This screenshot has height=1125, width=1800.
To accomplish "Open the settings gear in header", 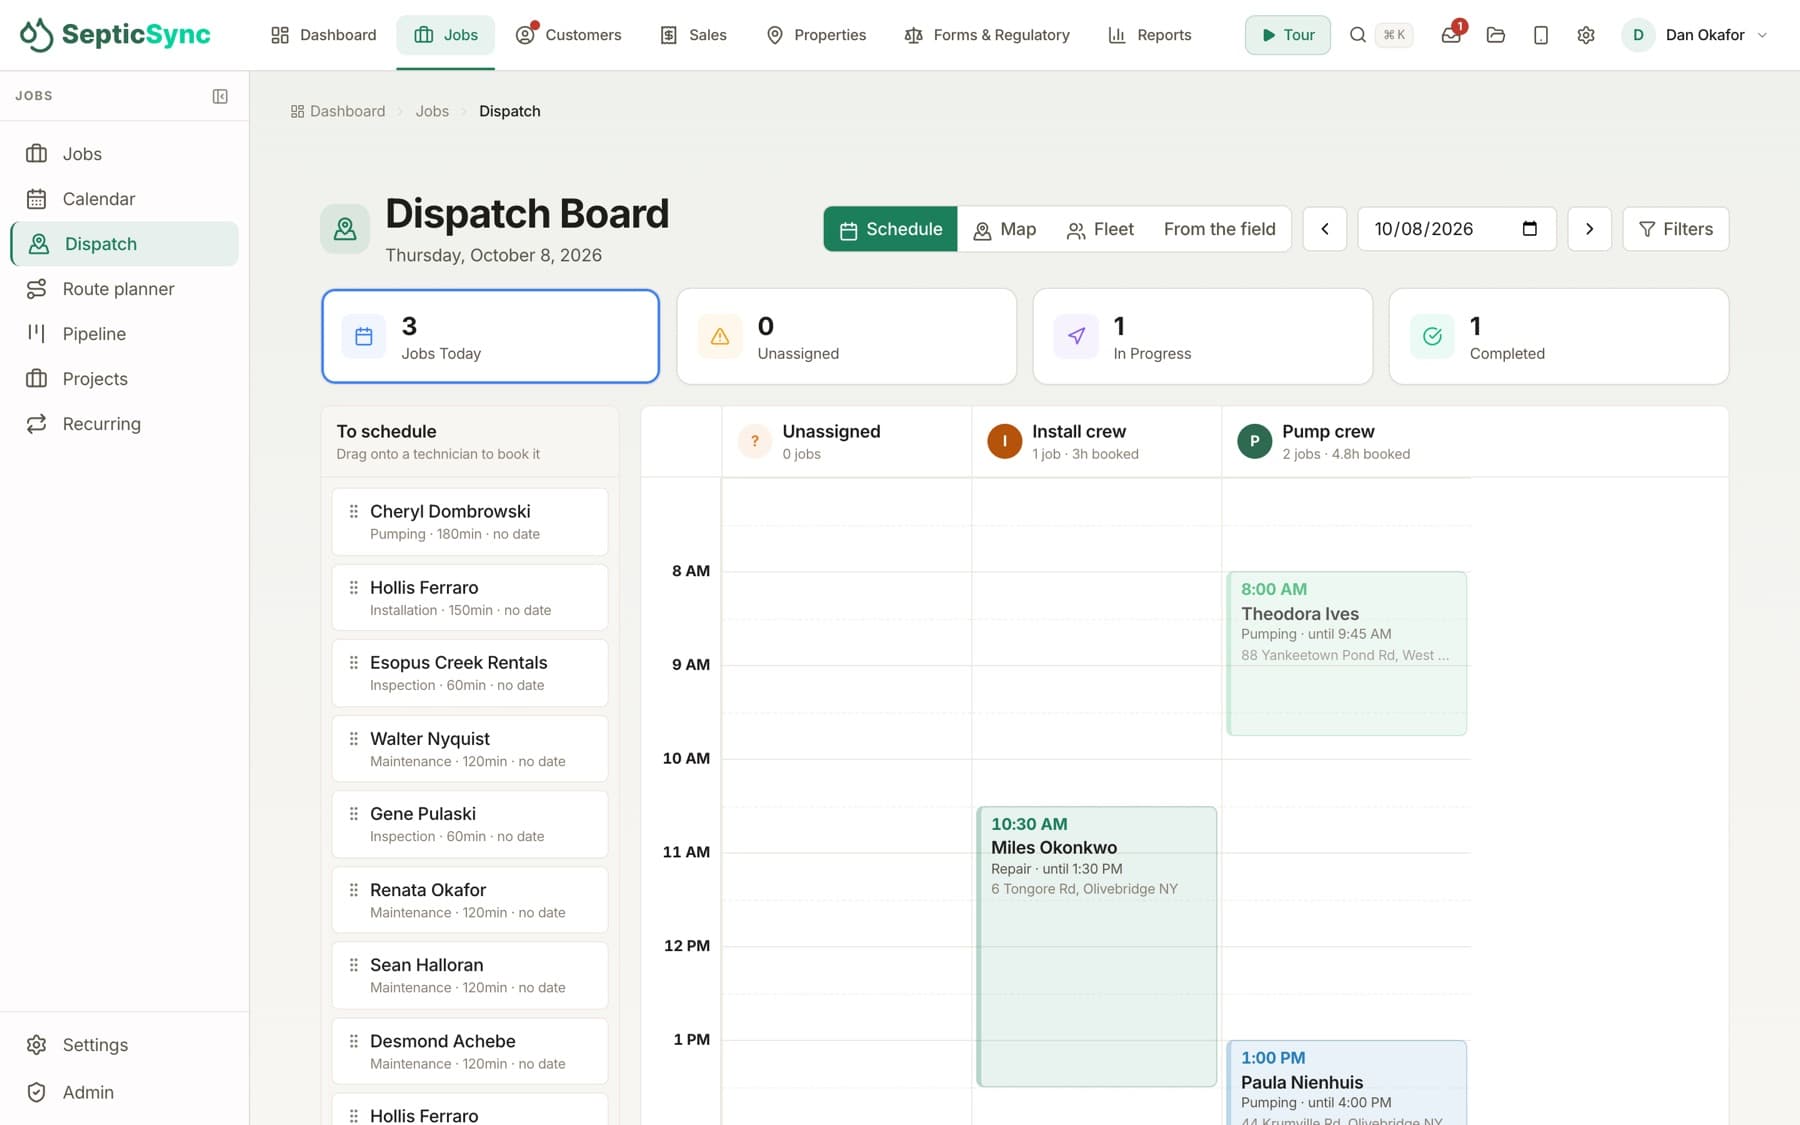I will coord(1586,35).
